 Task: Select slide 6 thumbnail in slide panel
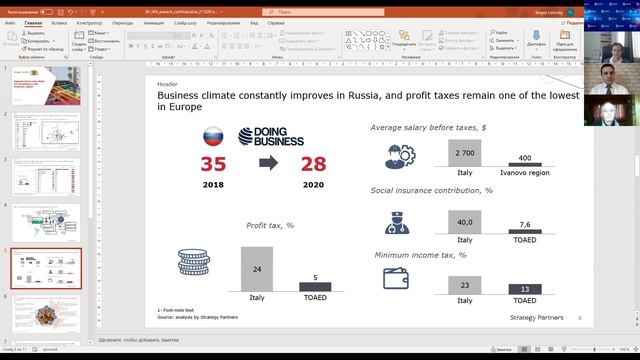pyautogui.click(x=46, y=315)
